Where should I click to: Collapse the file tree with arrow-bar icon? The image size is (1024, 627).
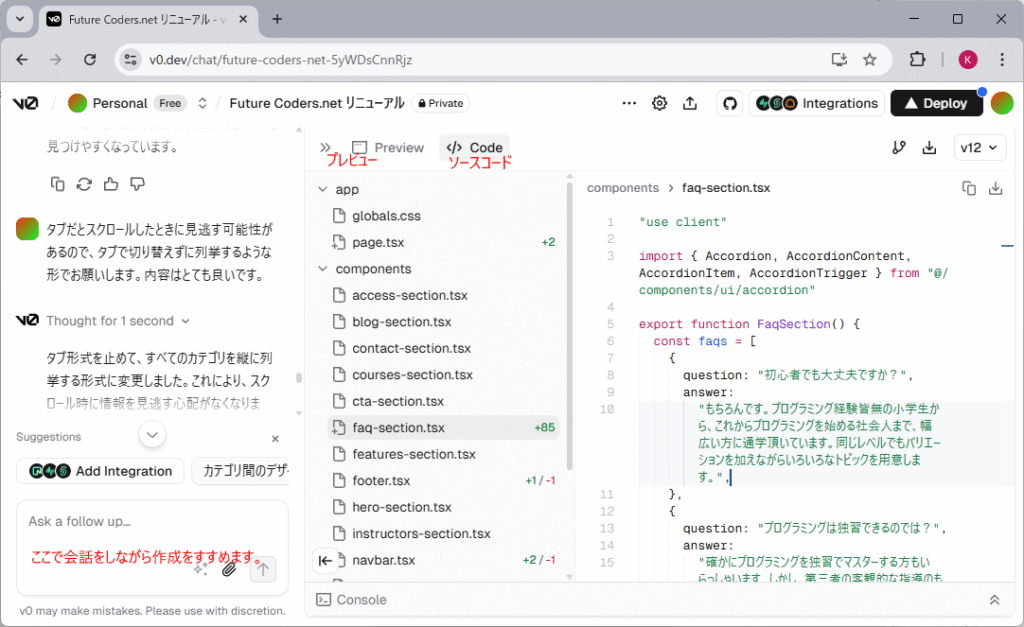(x=325, y=560)
